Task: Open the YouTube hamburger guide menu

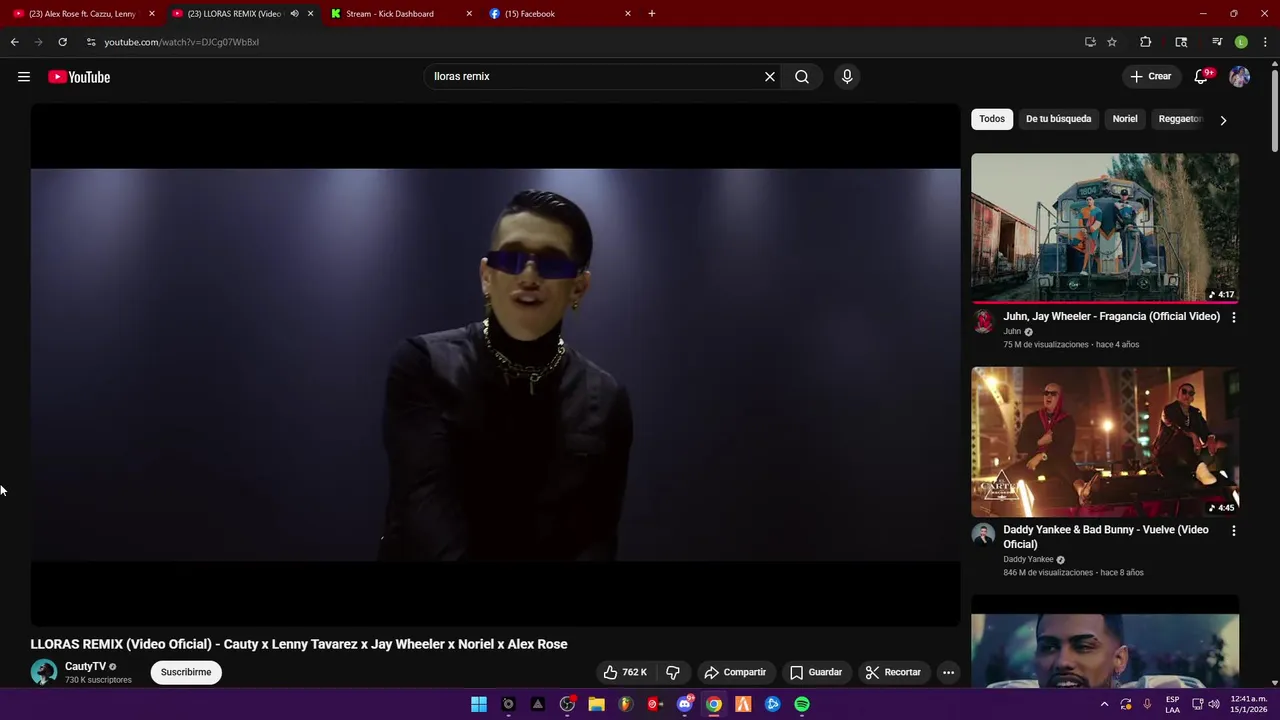Action: pyautogui.click(x=24, y=77)
